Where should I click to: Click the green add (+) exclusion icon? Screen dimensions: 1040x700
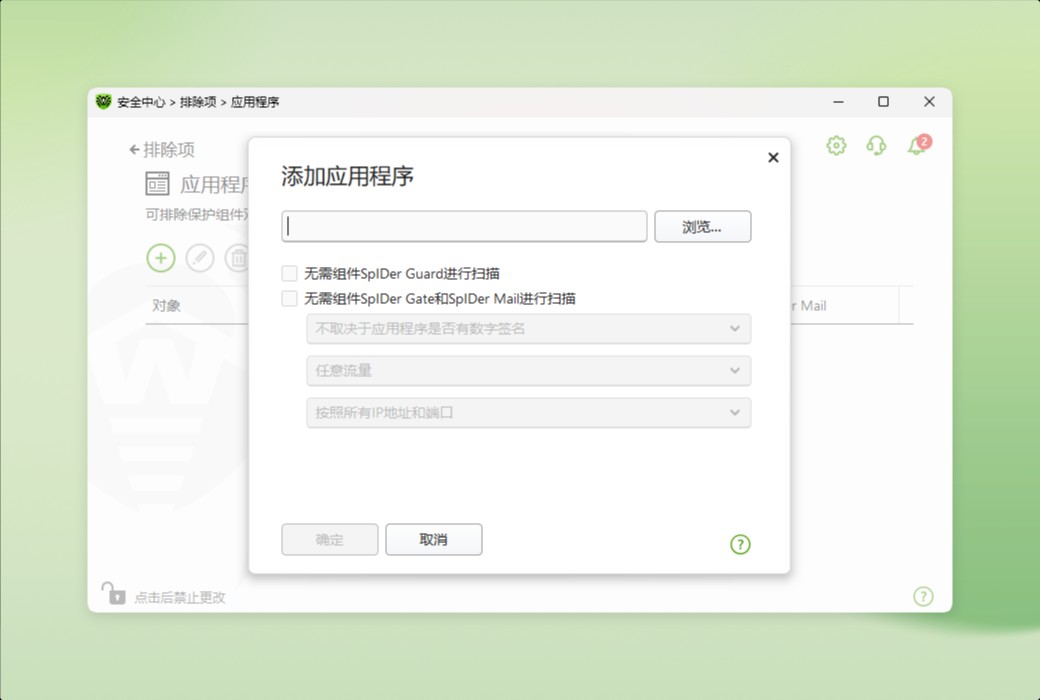point(161,258)
